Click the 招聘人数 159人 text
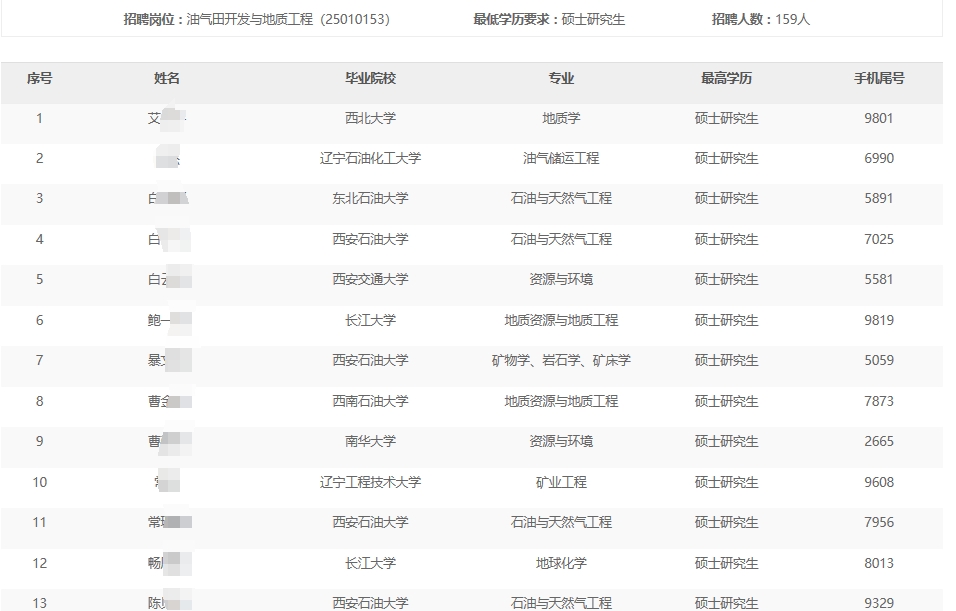This screenshot has width=956, height=611. tap(761, 19)
